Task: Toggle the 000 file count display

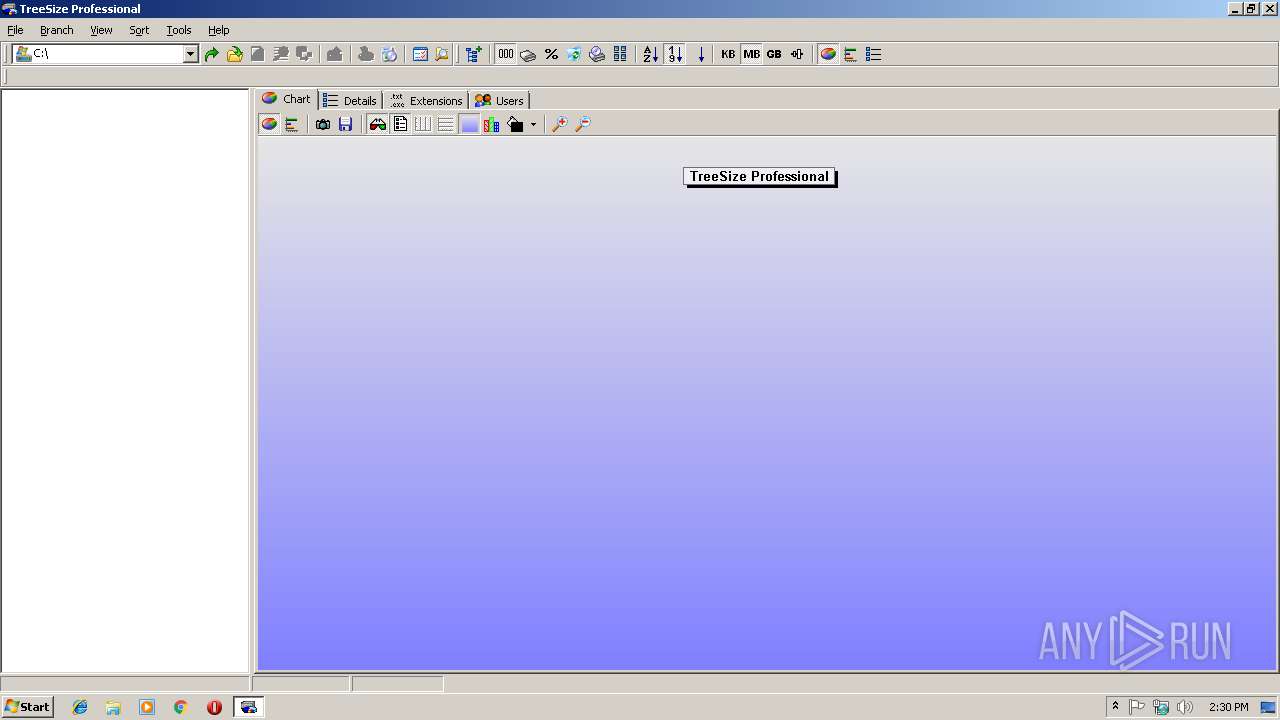Action: [x=506, y=54]
